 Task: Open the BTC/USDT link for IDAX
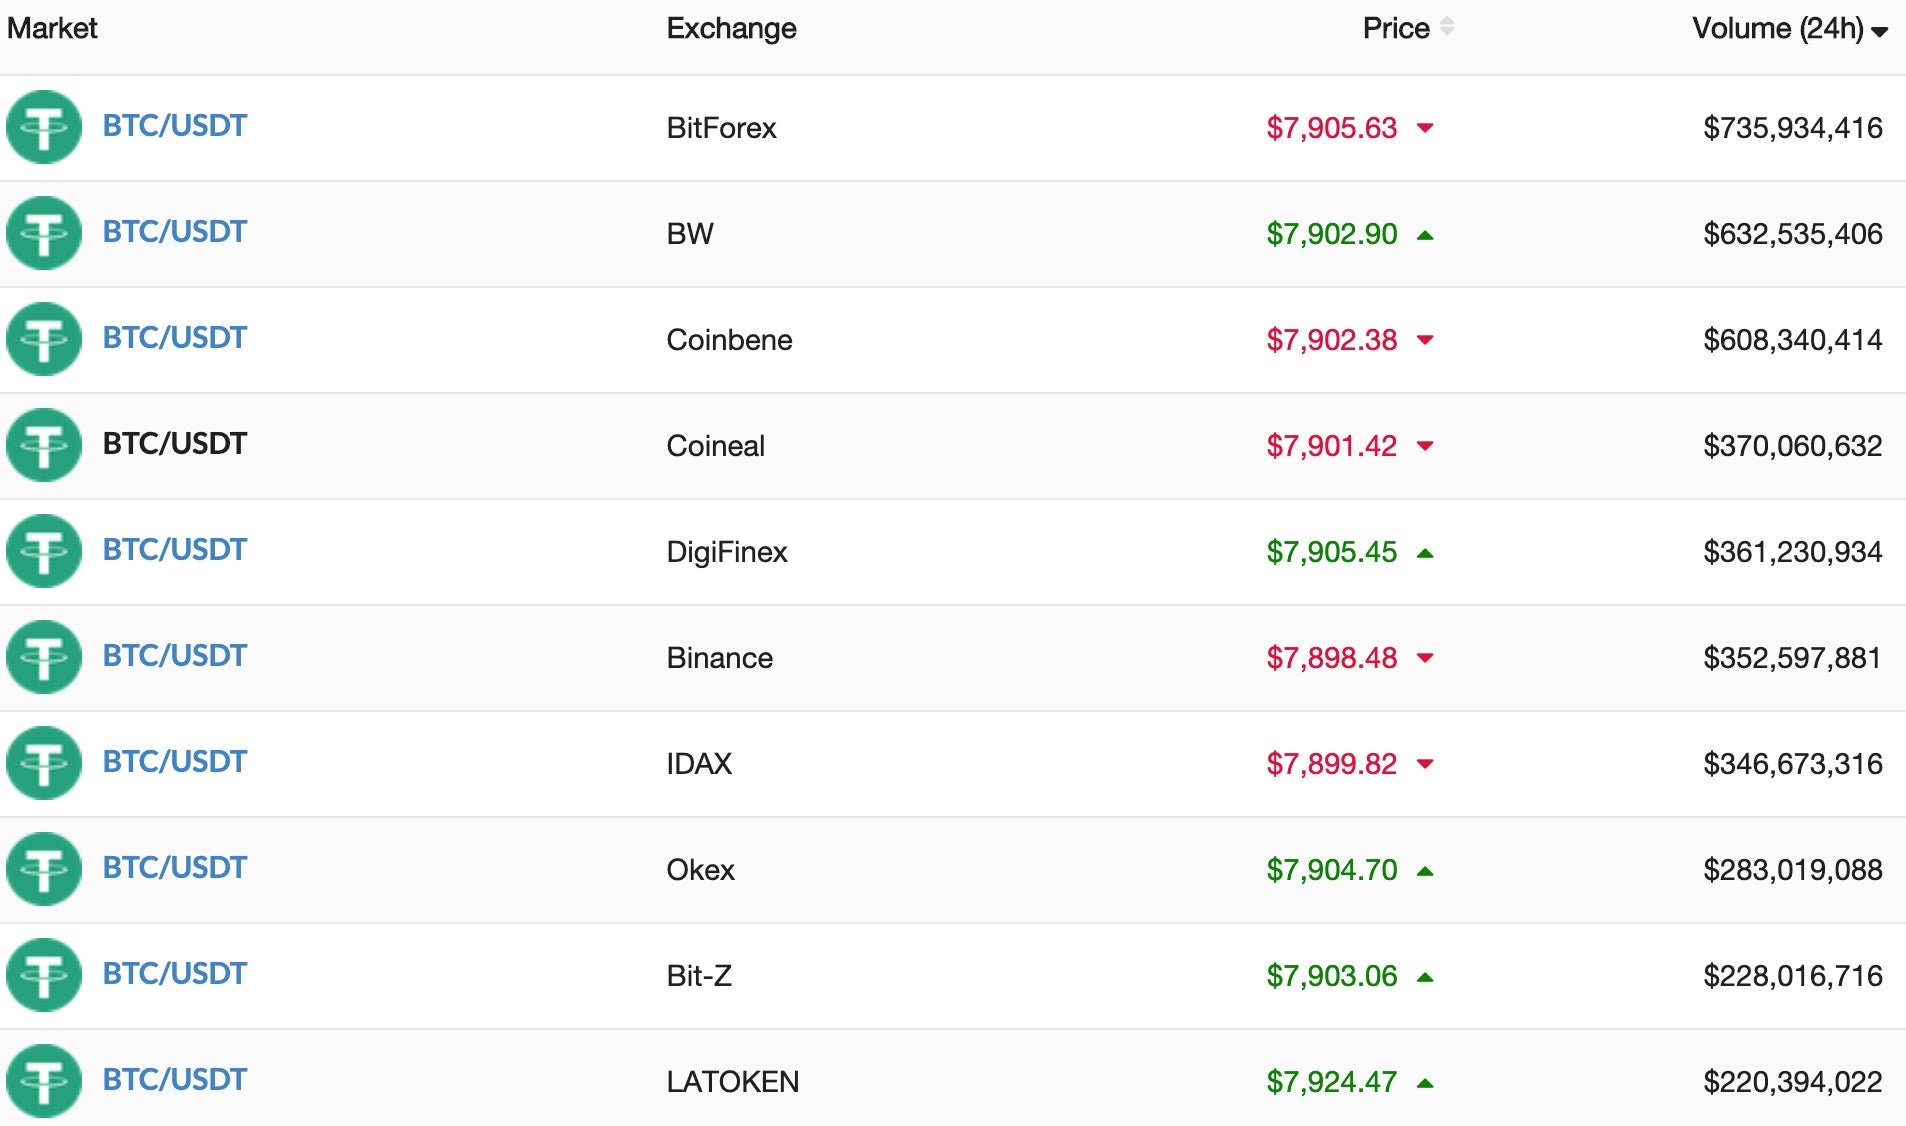tap(174, 762)
